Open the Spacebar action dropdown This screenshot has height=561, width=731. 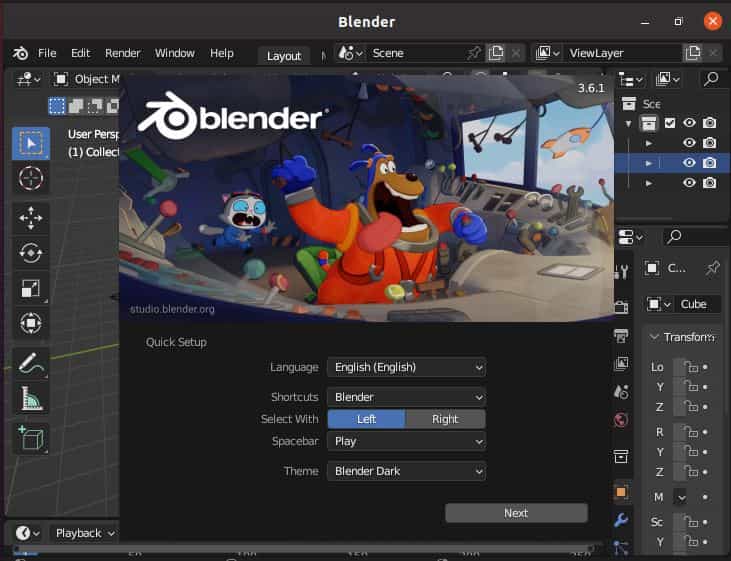point(407,441)
